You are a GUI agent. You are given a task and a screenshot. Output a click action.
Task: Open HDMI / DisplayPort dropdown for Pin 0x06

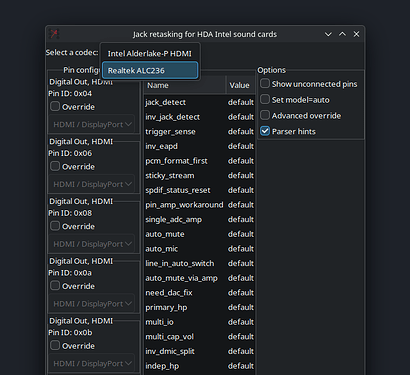click(x=92, y=184)
